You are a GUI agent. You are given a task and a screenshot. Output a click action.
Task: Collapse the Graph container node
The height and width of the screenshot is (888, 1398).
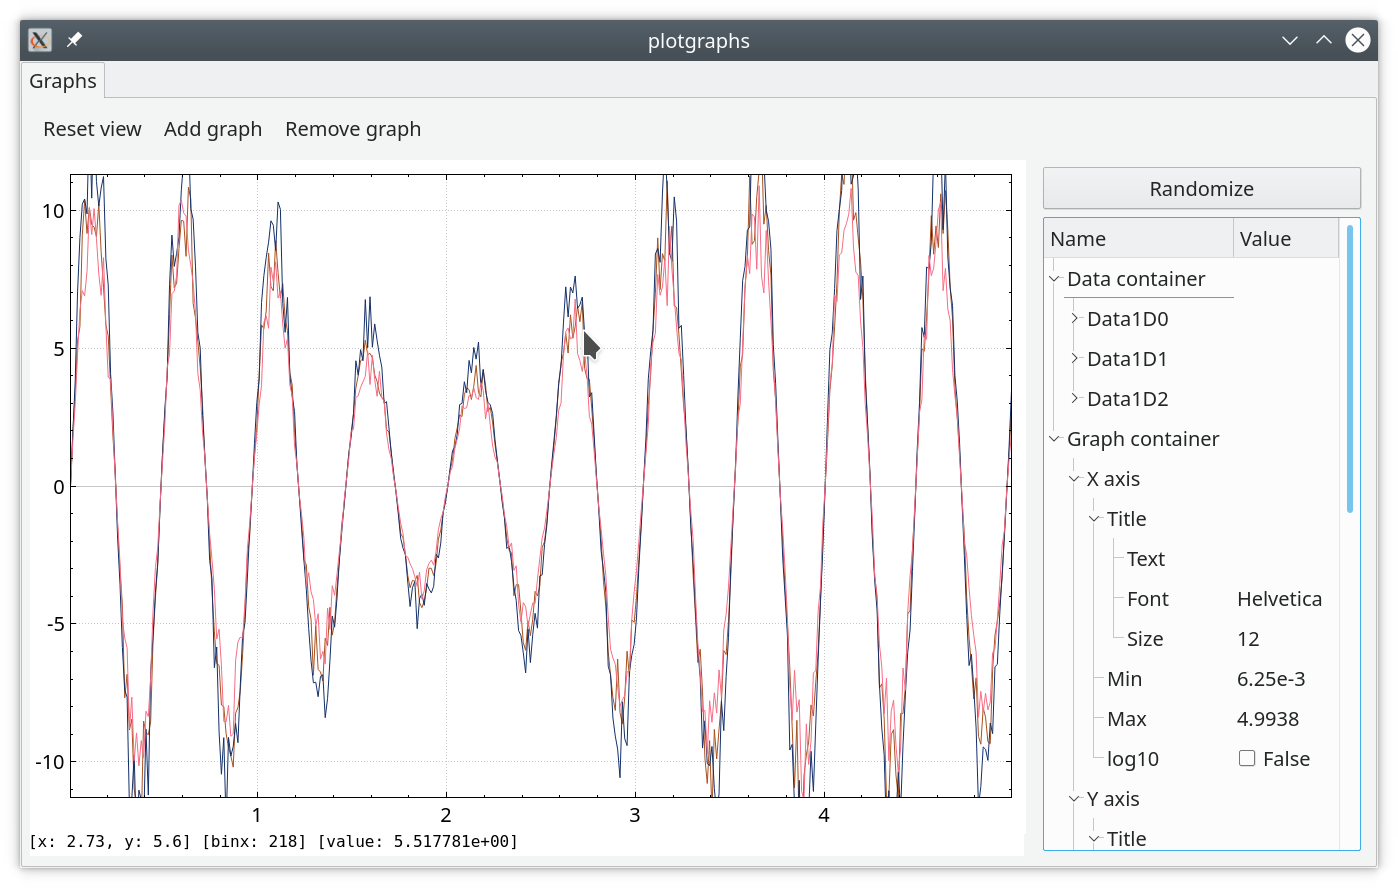tap(1054, 439)
